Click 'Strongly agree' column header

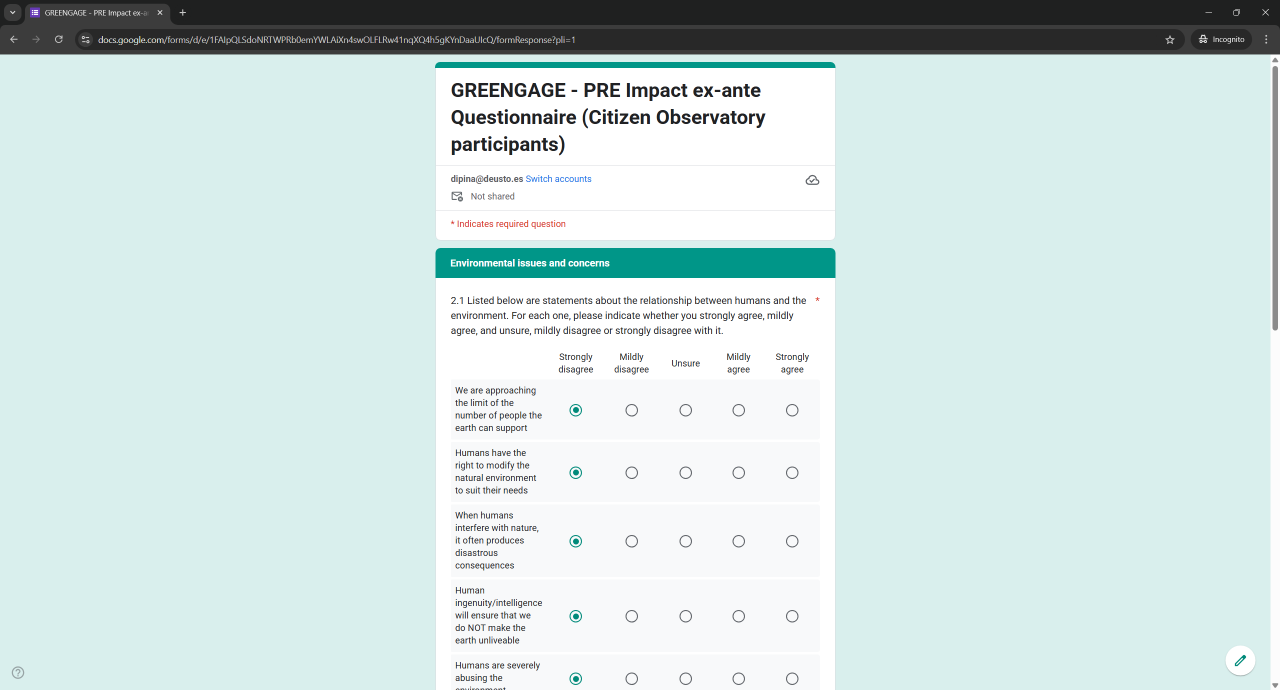click(x=792, y=363)
